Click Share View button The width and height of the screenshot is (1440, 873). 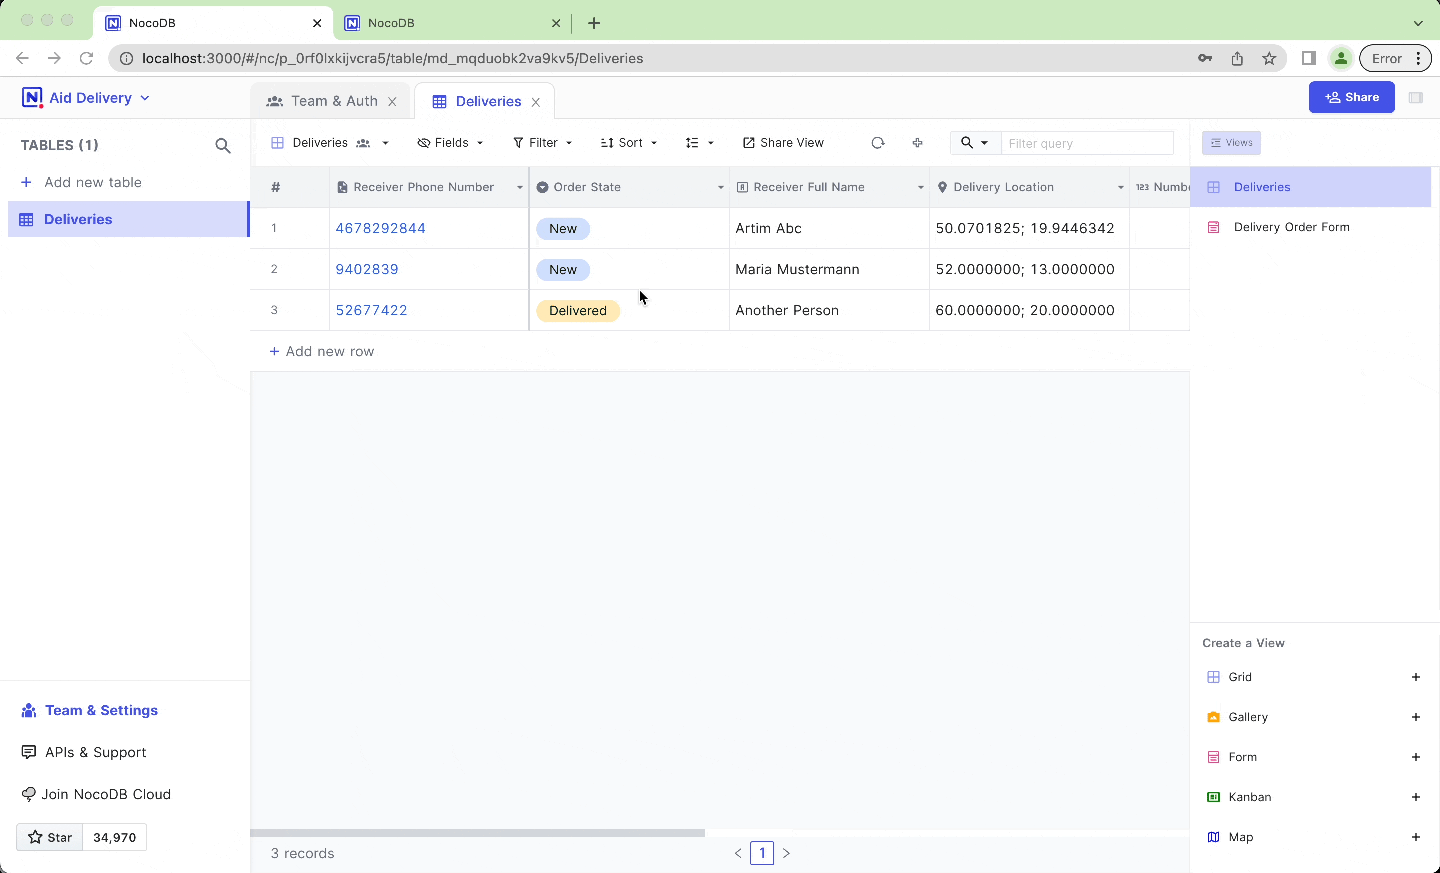(x=783, y=143)
